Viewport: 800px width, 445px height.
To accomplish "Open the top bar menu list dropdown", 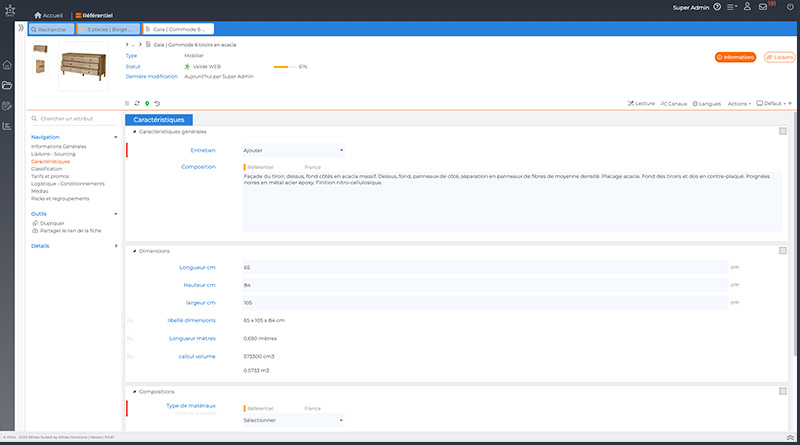I will click(732, 7).
